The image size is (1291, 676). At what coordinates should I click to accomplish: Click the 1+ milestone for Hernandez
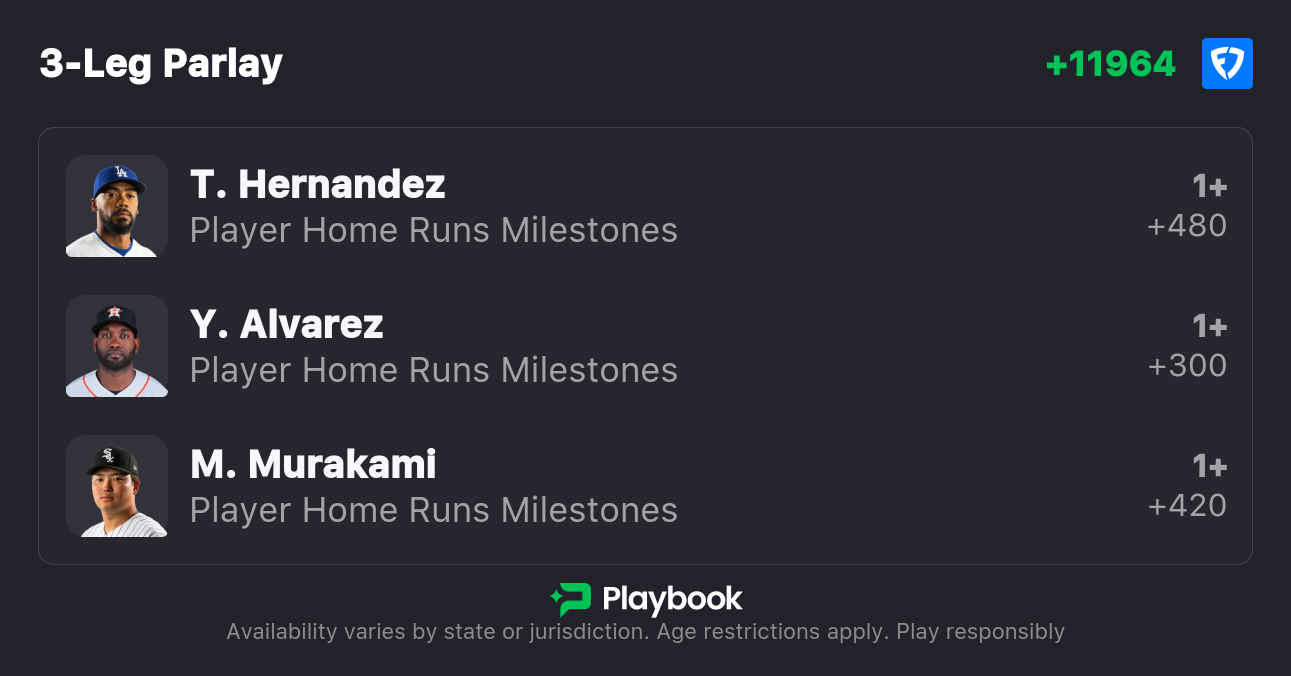tap(1209, 186)
